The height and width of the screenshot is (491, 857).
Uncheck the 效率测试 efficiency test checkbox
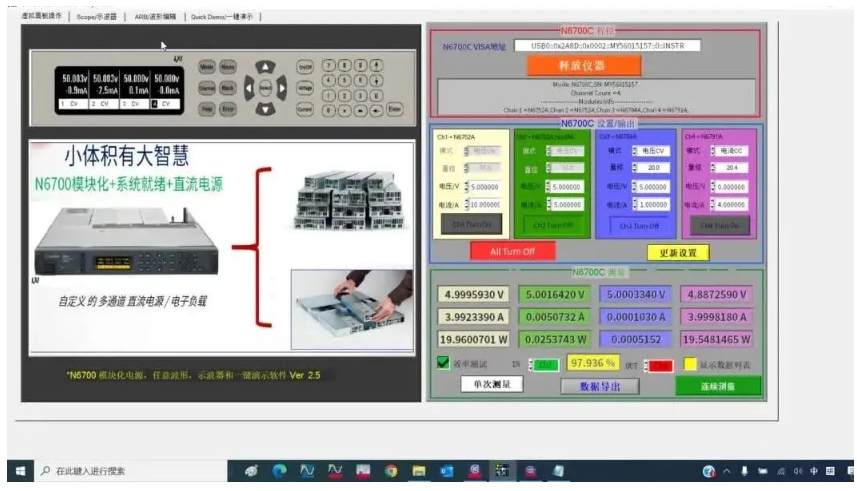point(443,363)
